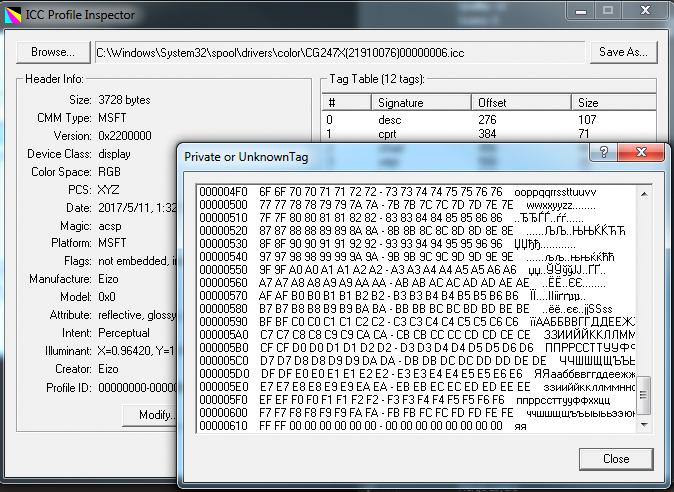Click the ASCII text oopqqrrssttuuvv in the hex dump

tap(555, 192)
